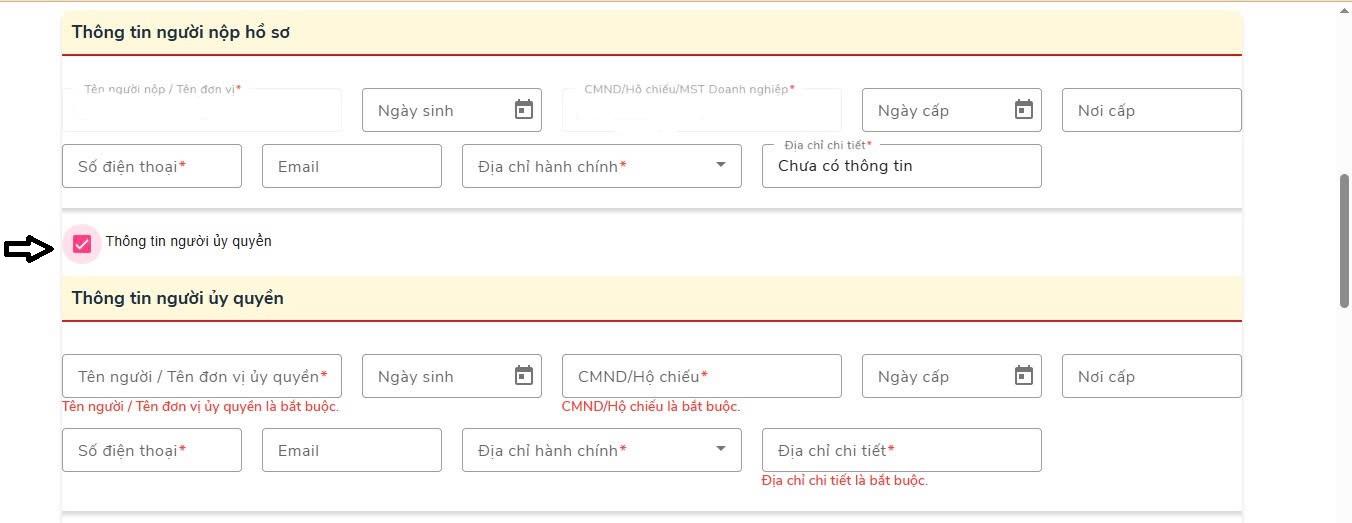1352x523 pixels.
Task: Open the applicant's Ngày sinh calendar picker
Action: click(x=524, y=110)
